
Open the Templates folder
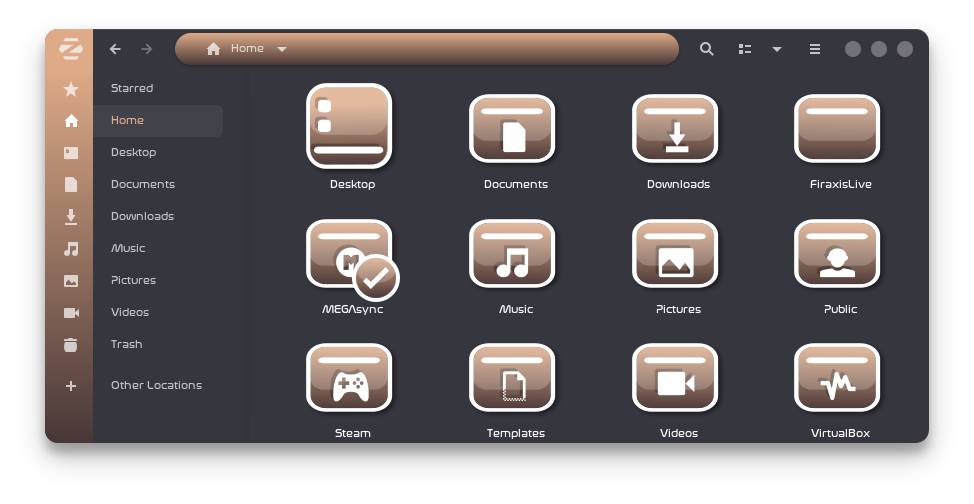point(512,377)
